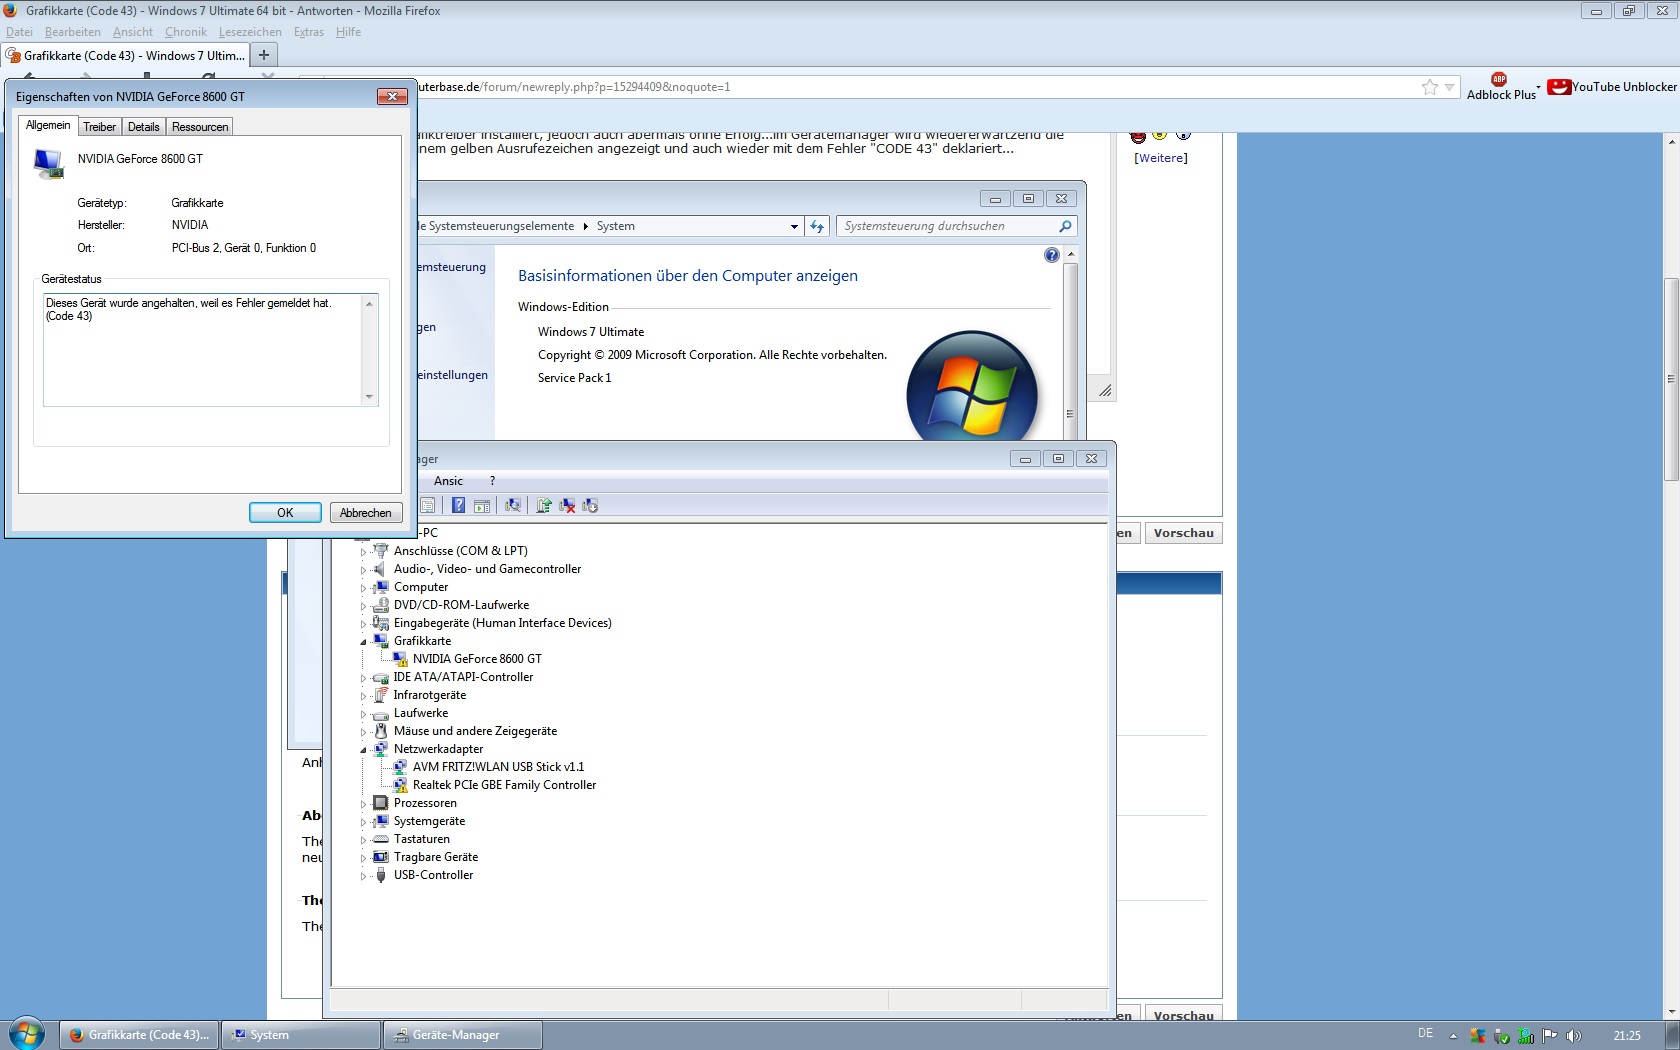Click the volume speaker tray icon
The width and height of the screenshot is (1680, 1050).
1574,1036
